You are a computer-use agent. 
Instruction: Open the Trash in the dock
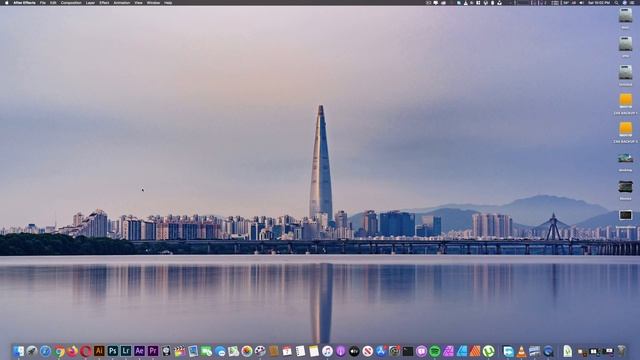coord(621,351)
